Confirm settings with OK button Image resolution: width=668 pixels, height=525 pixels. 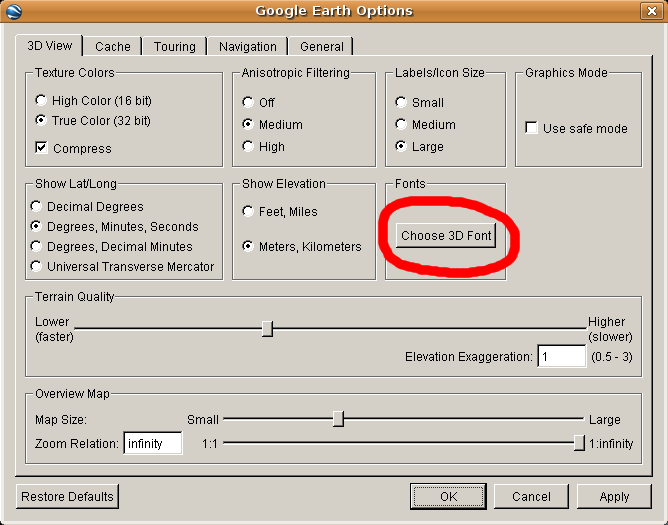click(448, 496)
